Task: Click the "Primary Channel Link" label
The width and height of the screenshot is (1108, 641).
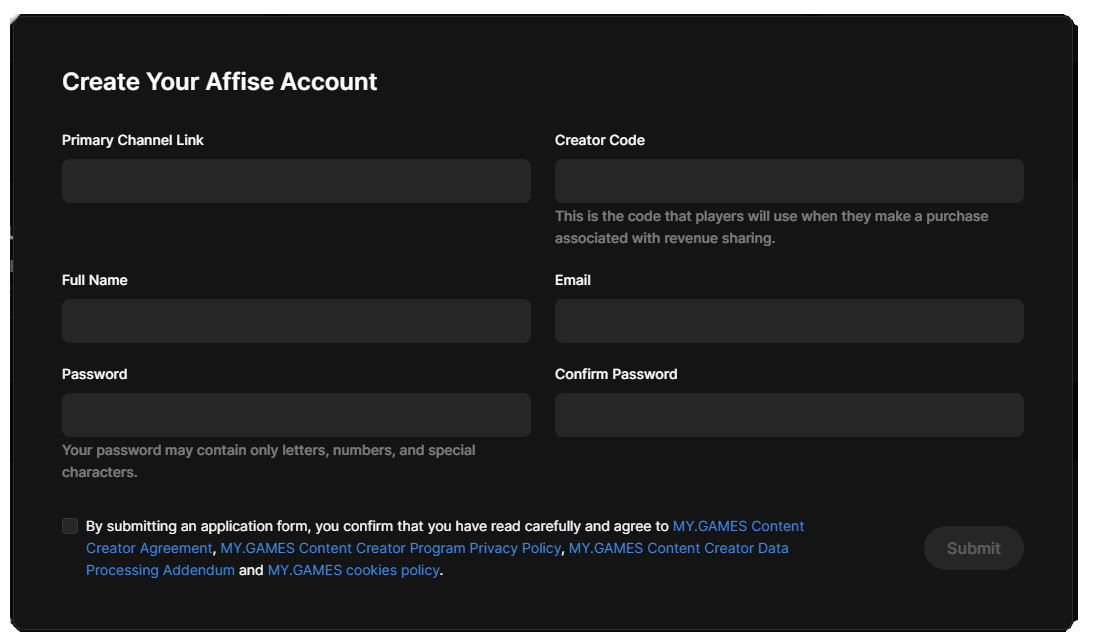Action: pyautogui.click(x=133, y=140)
